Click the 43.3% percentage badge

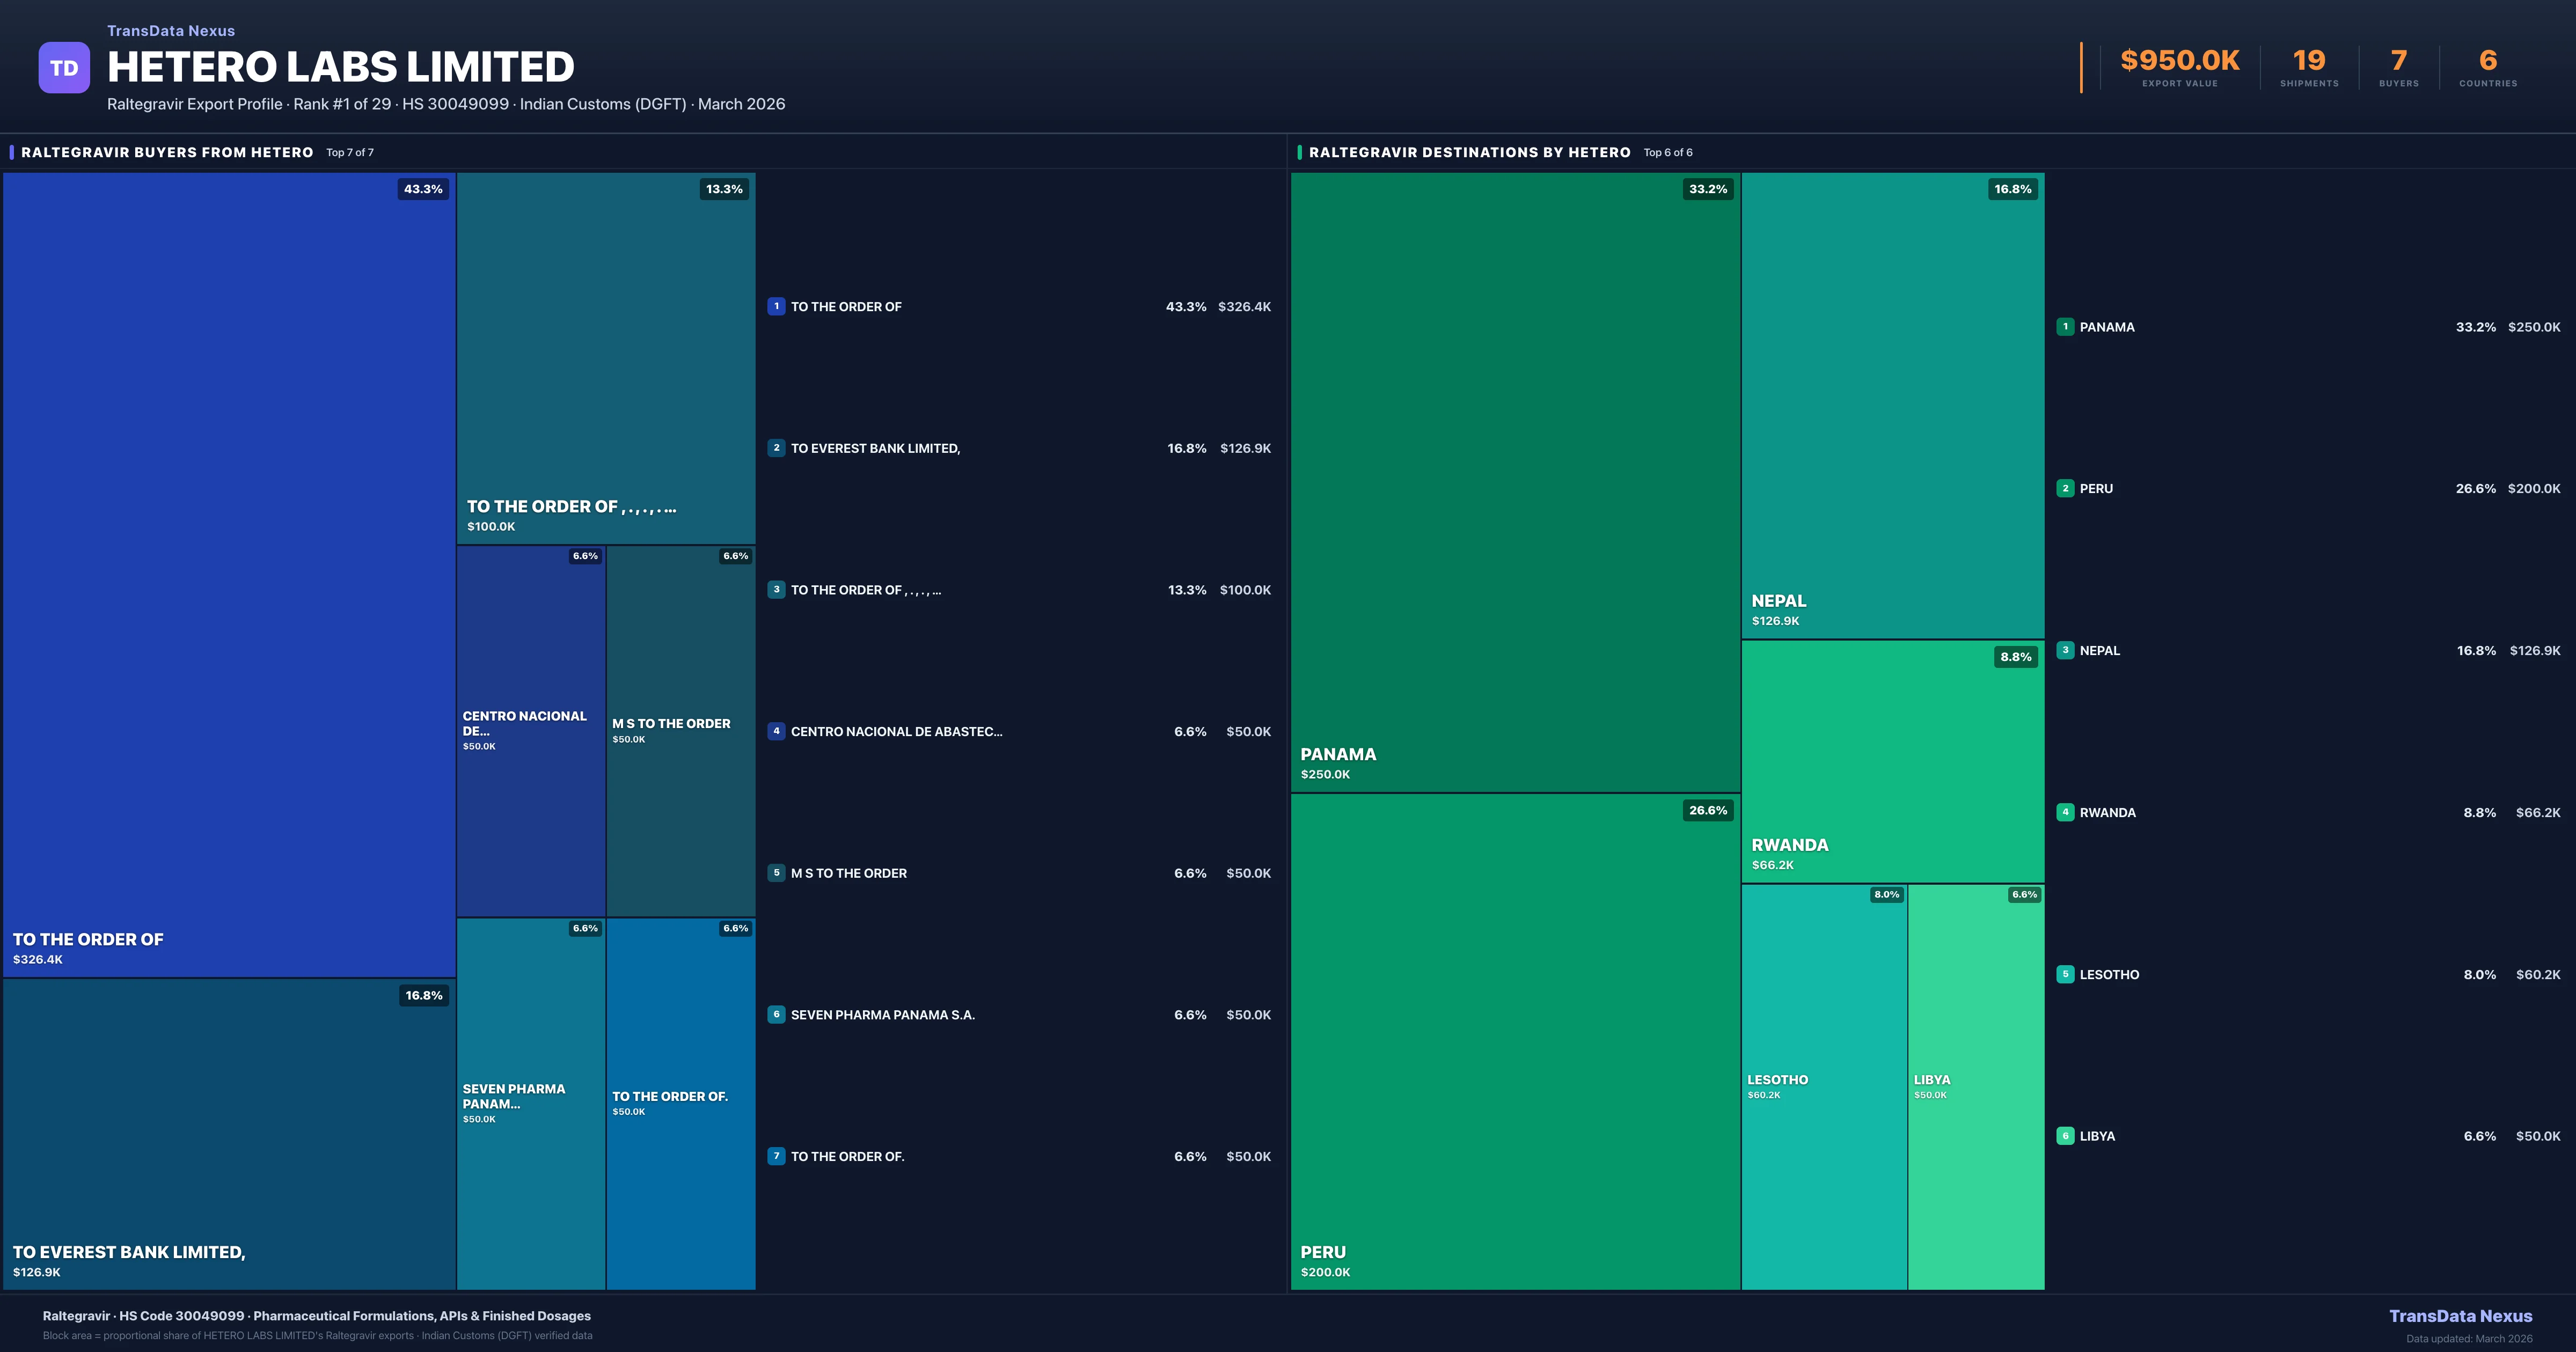coord(423,189)
